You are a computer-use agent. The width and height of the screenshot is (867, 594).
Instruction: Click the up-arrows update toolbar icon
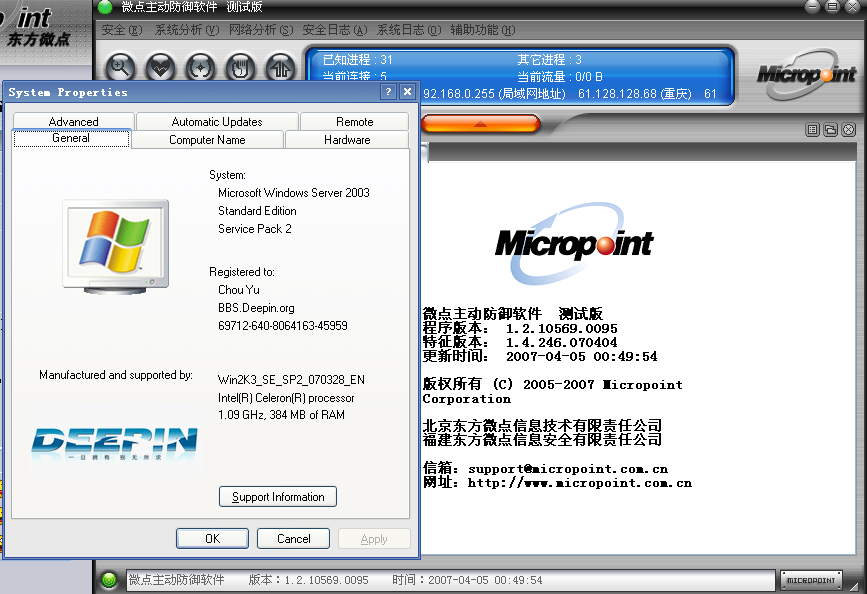pyautogui.click(x=281, y=67)
